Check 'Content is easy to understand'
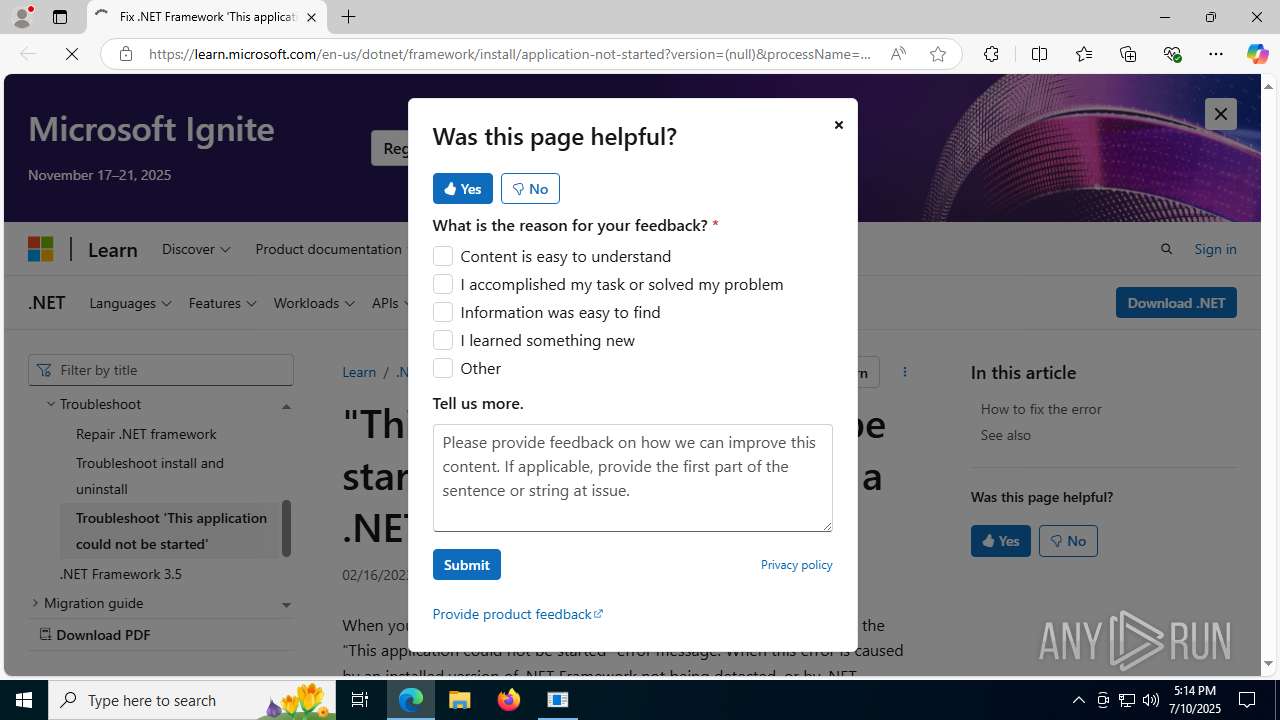Screen dimensions: 1280x720 tap(443, 256)
